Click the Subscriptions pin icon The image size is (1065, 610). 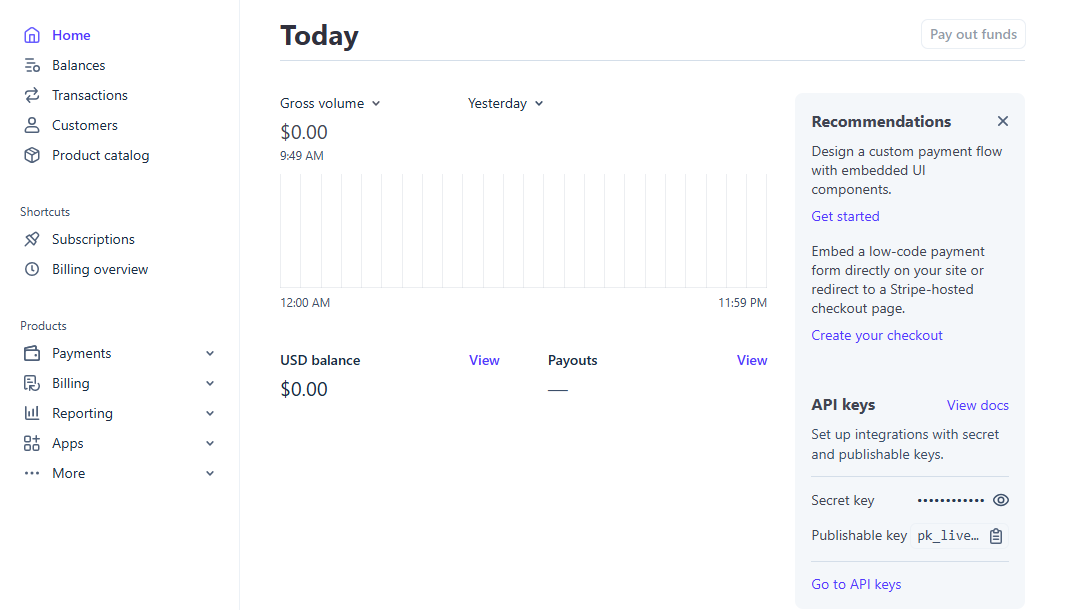pos(32,239)
